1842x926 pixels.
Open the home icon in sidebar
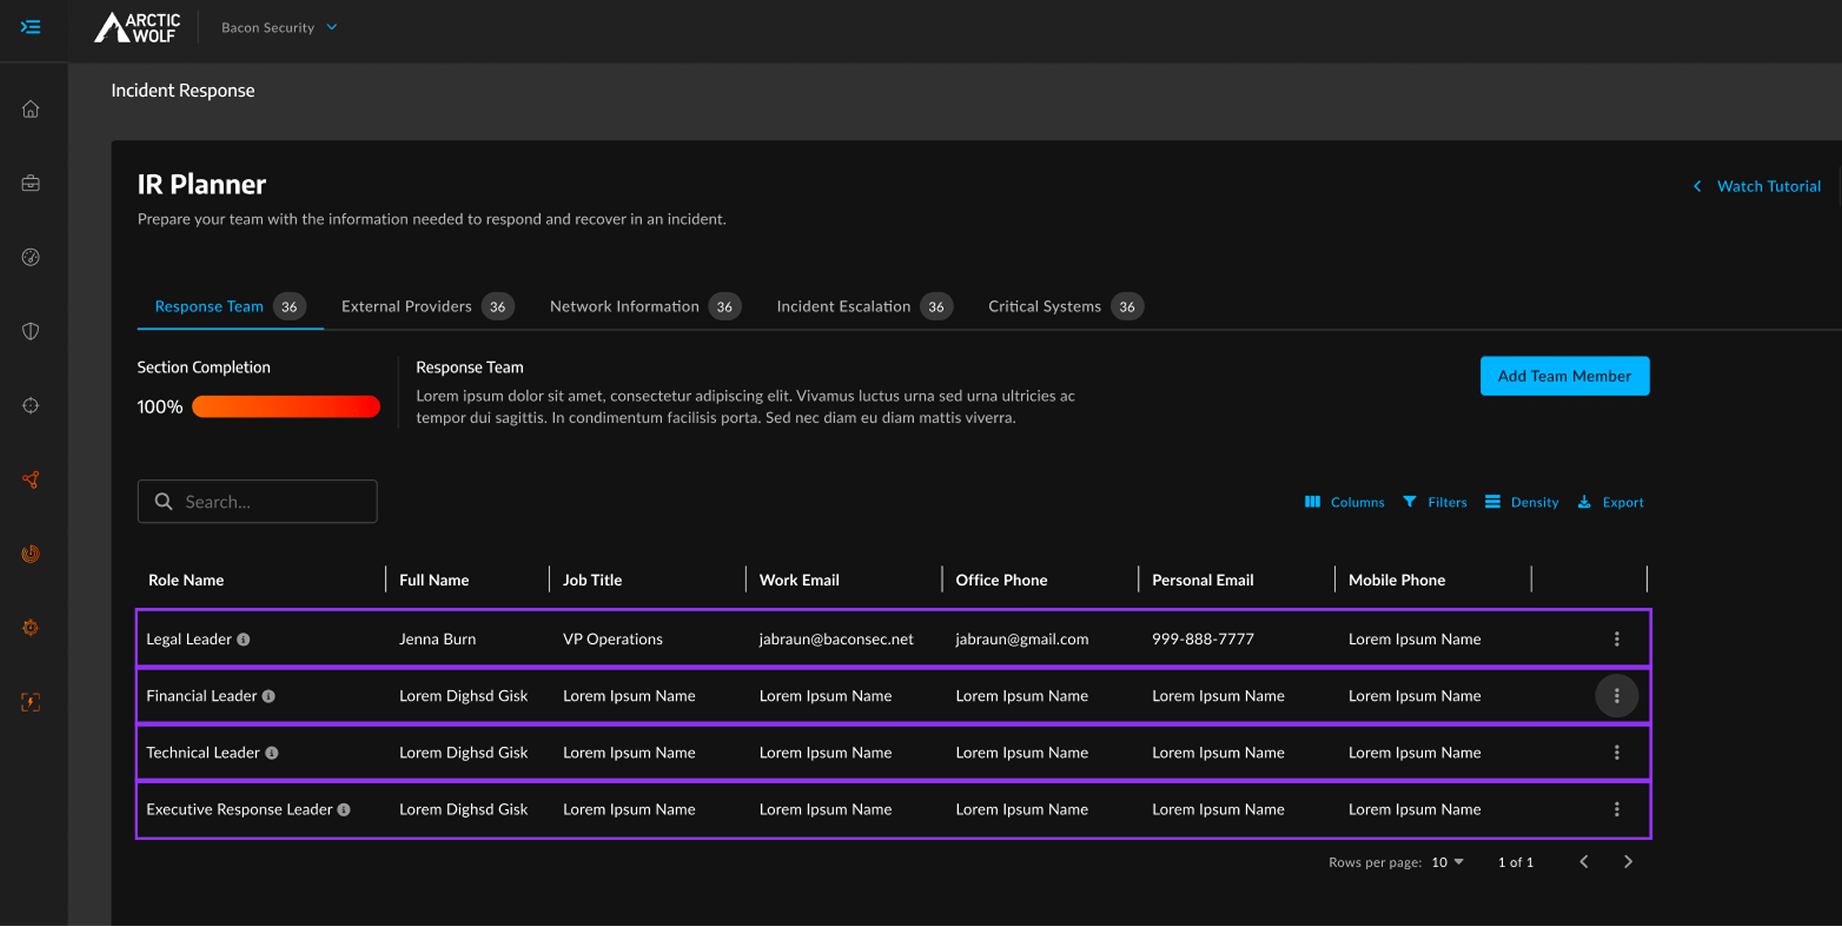pyautogui.click(x=31, y=109)
